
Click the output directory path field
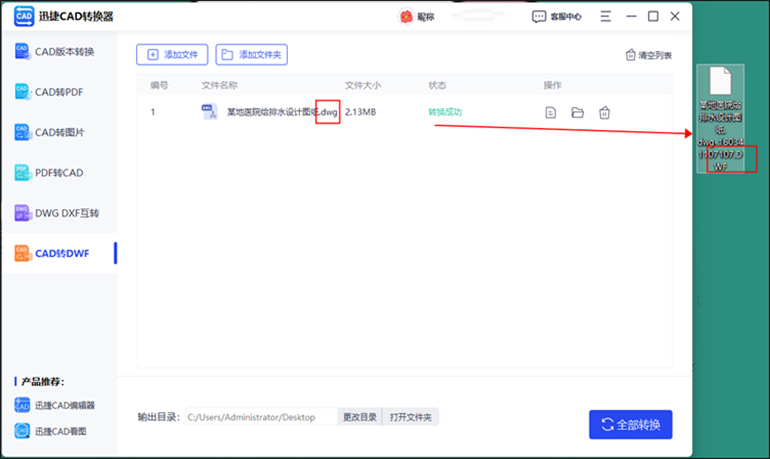[262, 417]
